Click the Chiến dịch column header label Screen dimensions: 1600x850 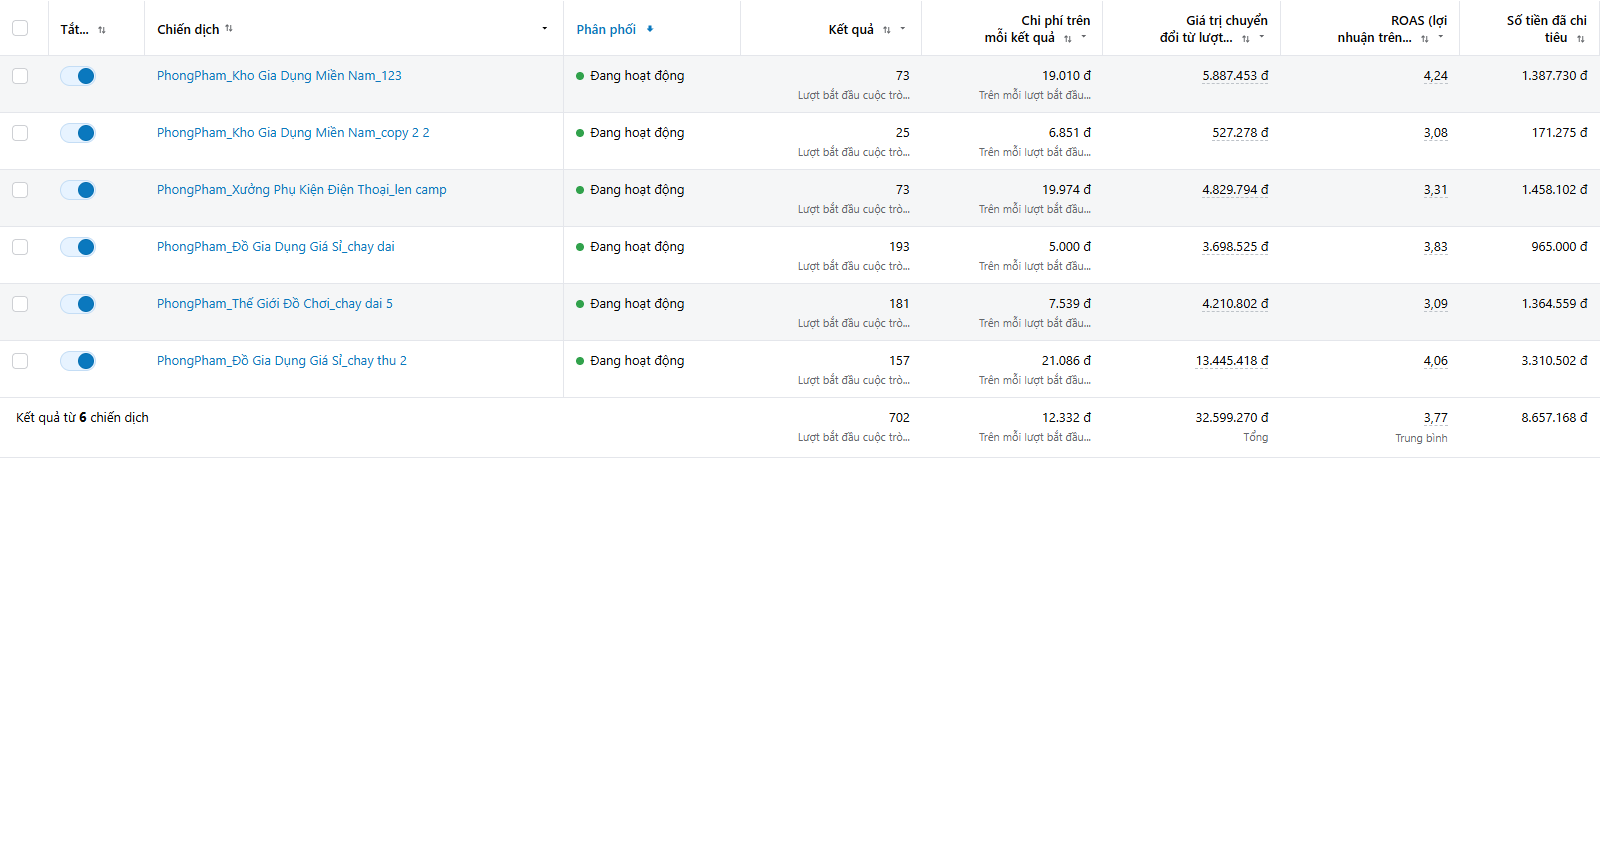click(x=188, y=29)
